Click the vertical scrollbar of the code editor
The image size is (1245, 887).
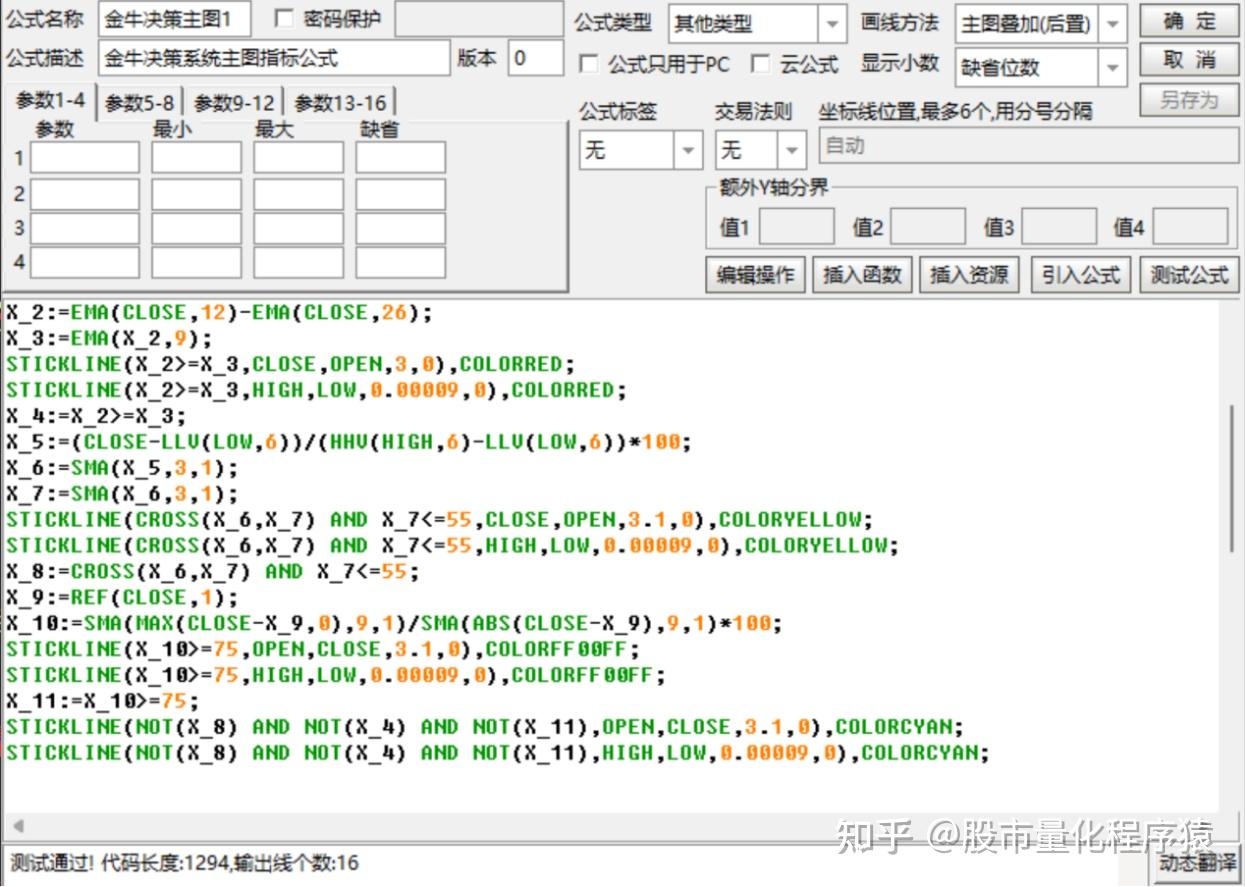tap(1230, 478)
